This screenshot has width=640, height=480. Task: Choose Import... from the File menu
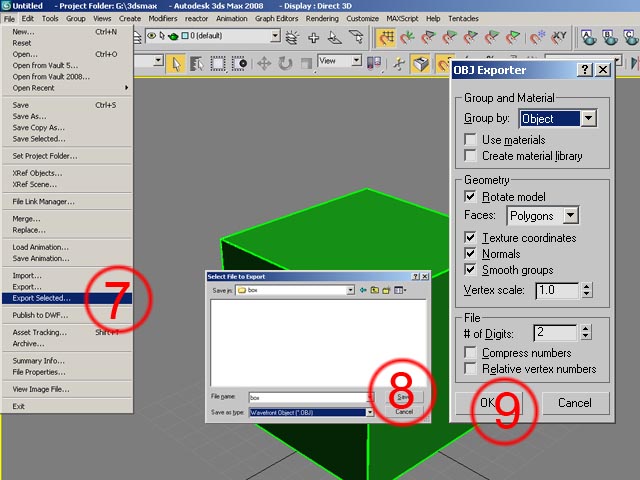[67, 276]
